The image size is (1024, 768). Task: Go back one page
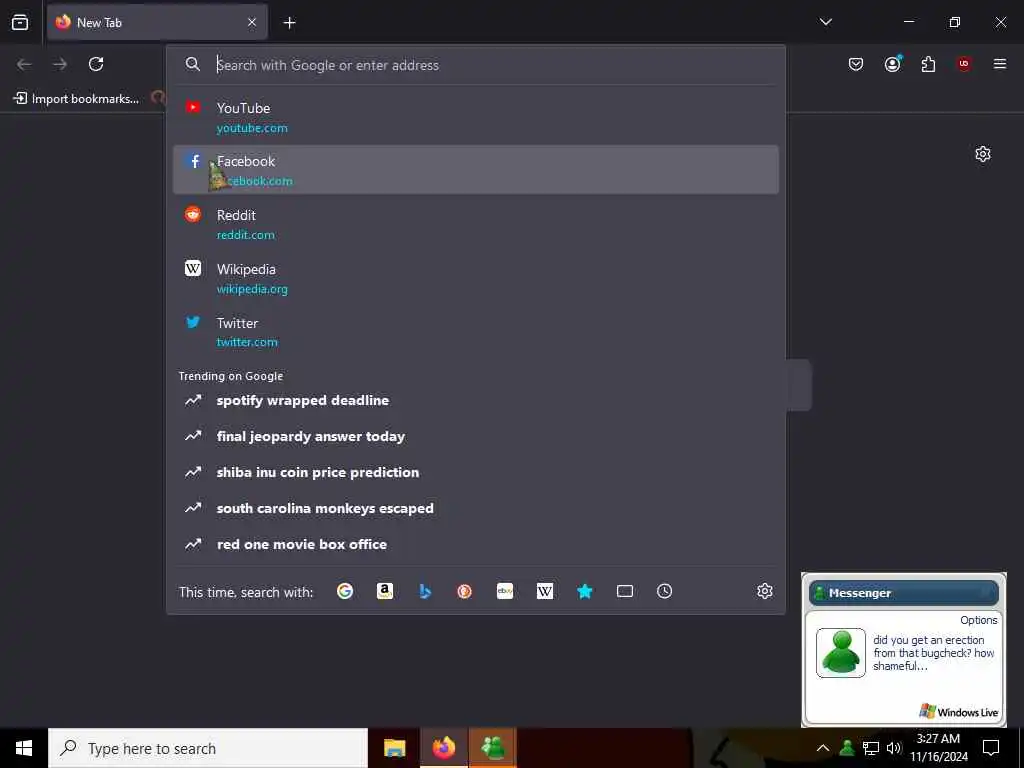[x=24, y=64]
